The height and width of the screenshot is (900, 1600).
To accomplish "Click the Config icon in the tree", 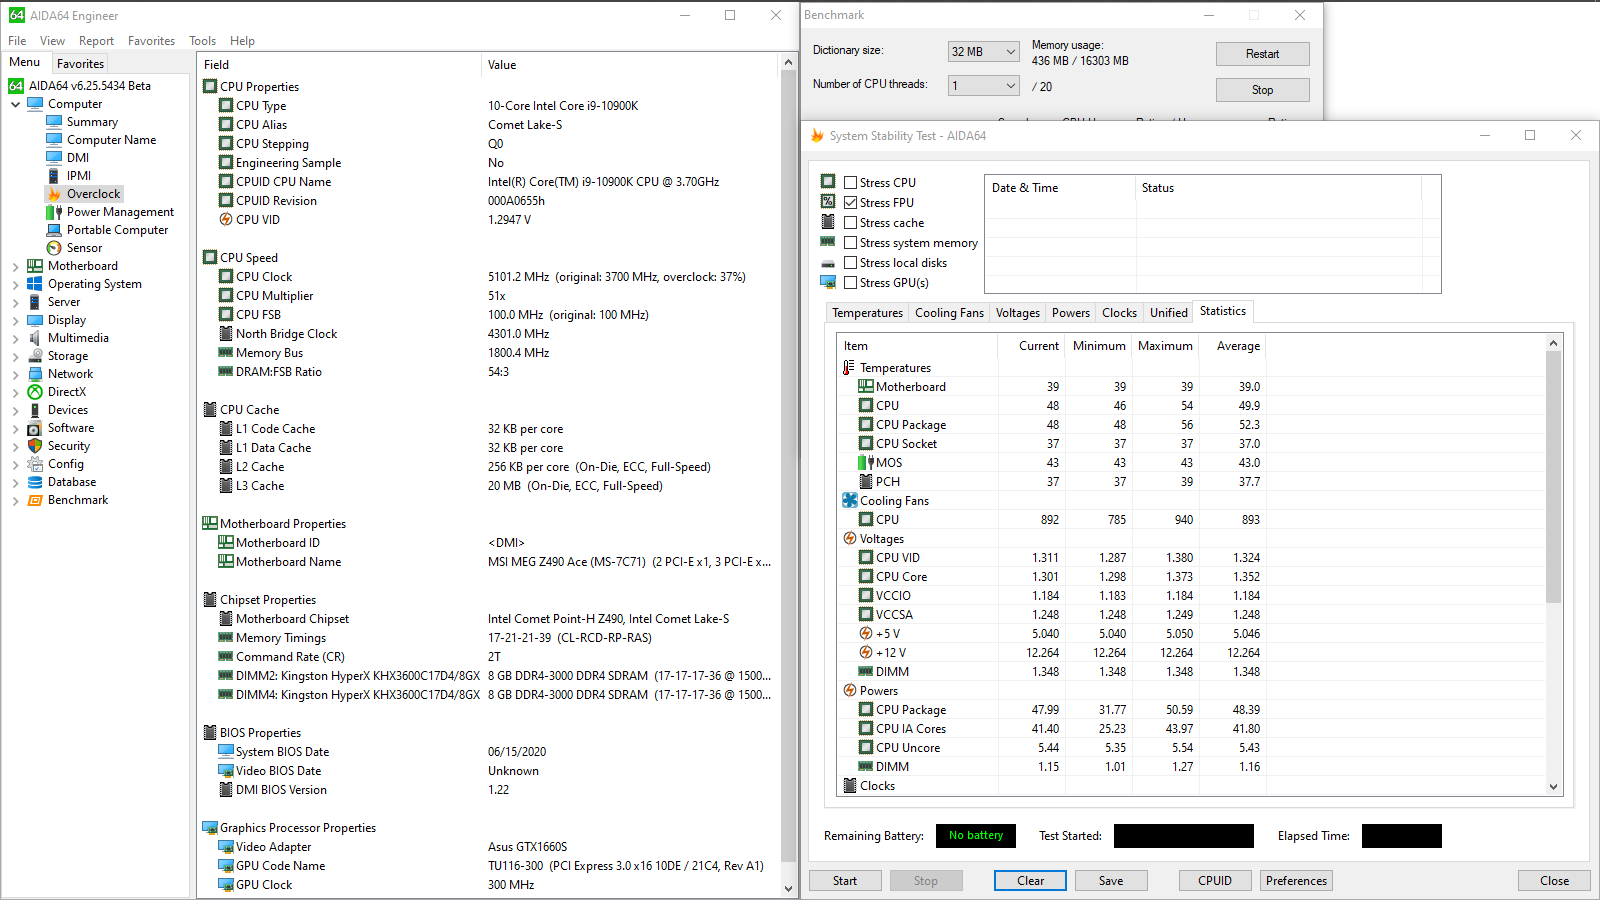I will [x=35, y=464].
